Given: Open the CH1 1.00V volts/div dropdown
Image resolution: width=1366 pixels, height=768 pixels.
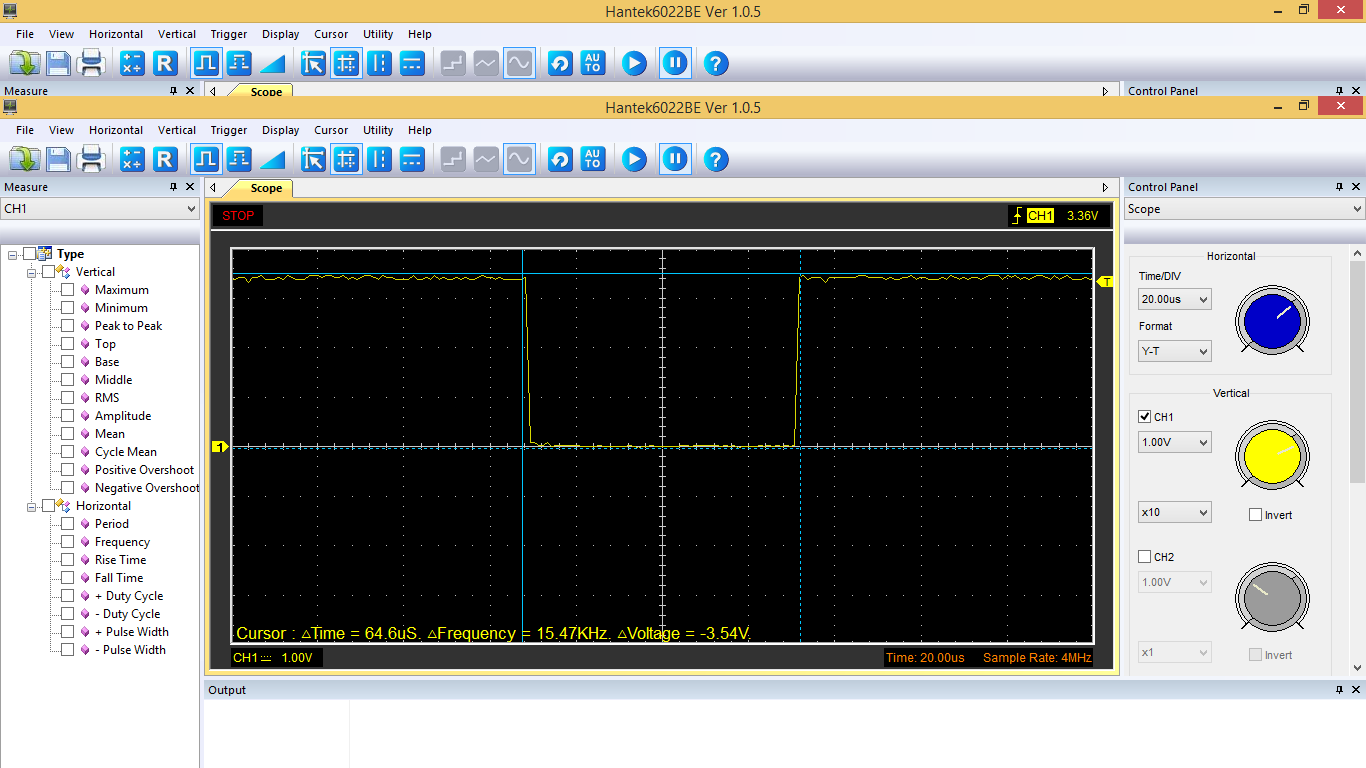Looking at the screenshot, I should (1175, 442).
